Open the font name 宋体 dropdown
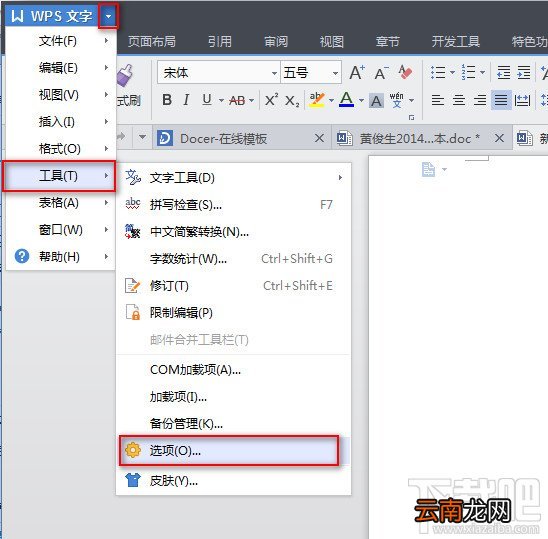The image size is (548, 539). point(274,73)
